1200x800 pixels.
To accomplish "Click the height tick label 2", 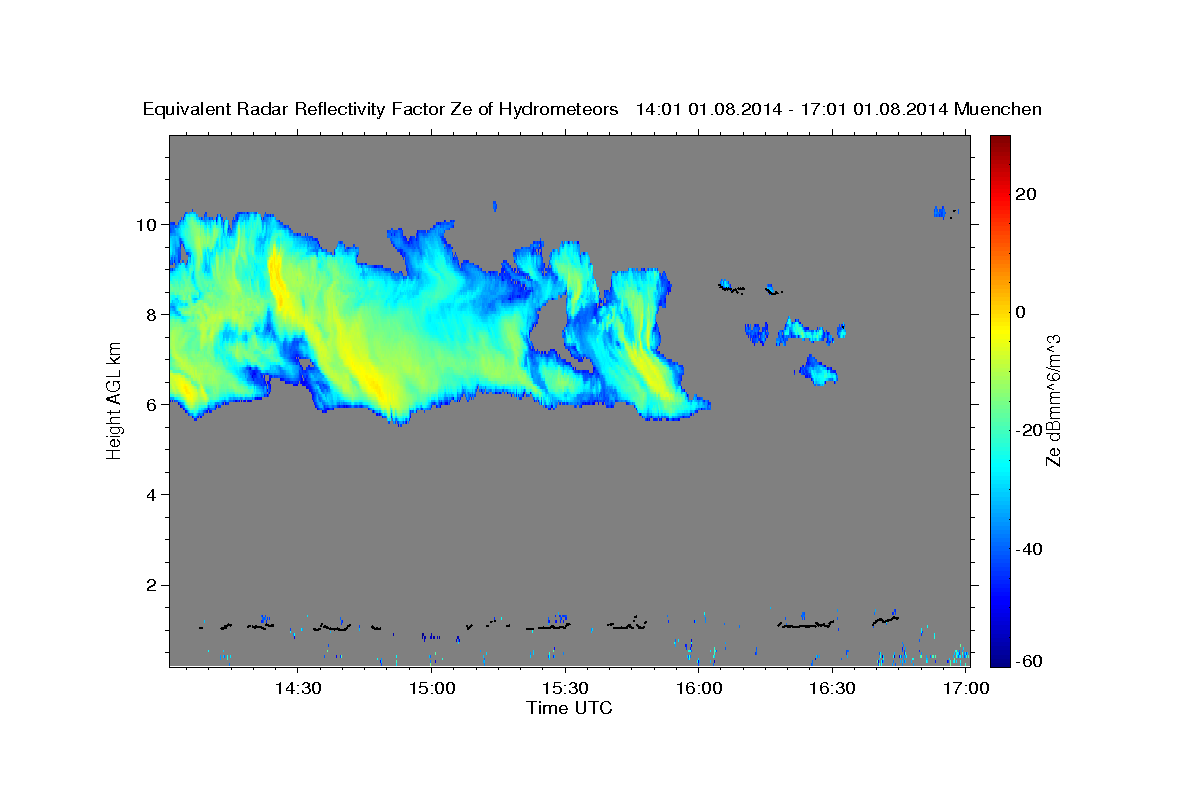I will (153, 584).
